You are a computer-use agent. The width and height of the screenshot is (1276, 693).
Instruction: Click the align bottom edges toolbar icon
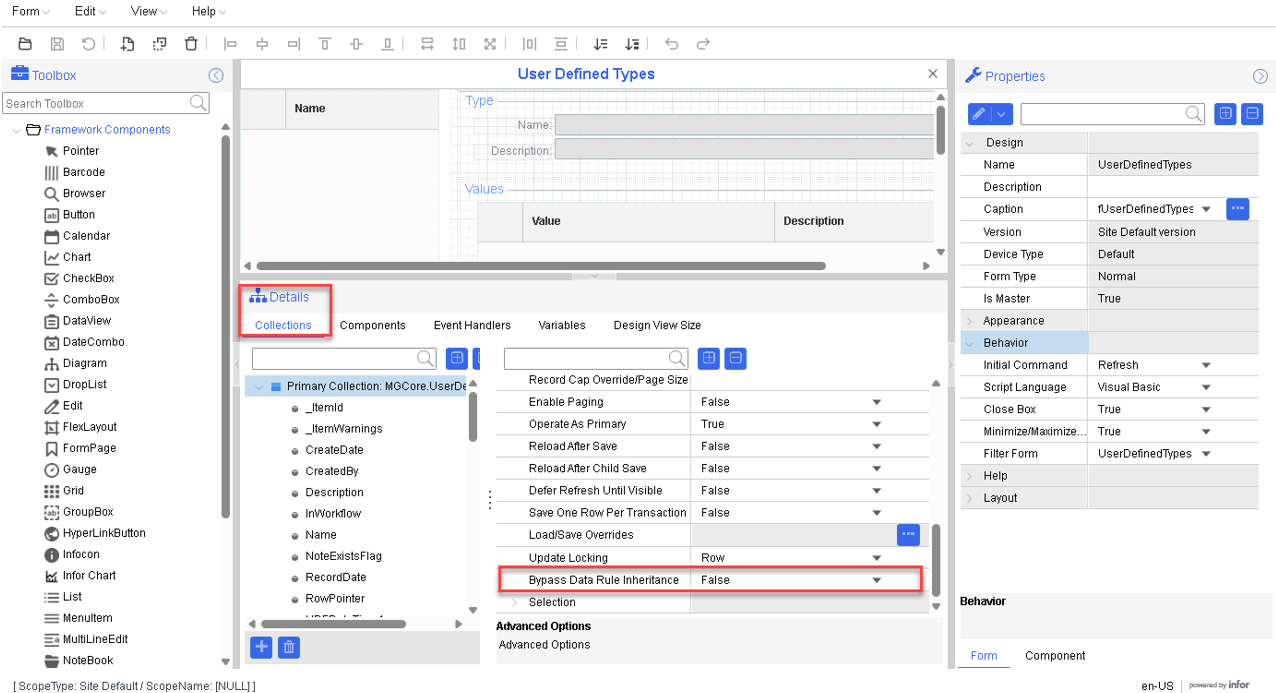pyautogui.click(x=388, y=44)
